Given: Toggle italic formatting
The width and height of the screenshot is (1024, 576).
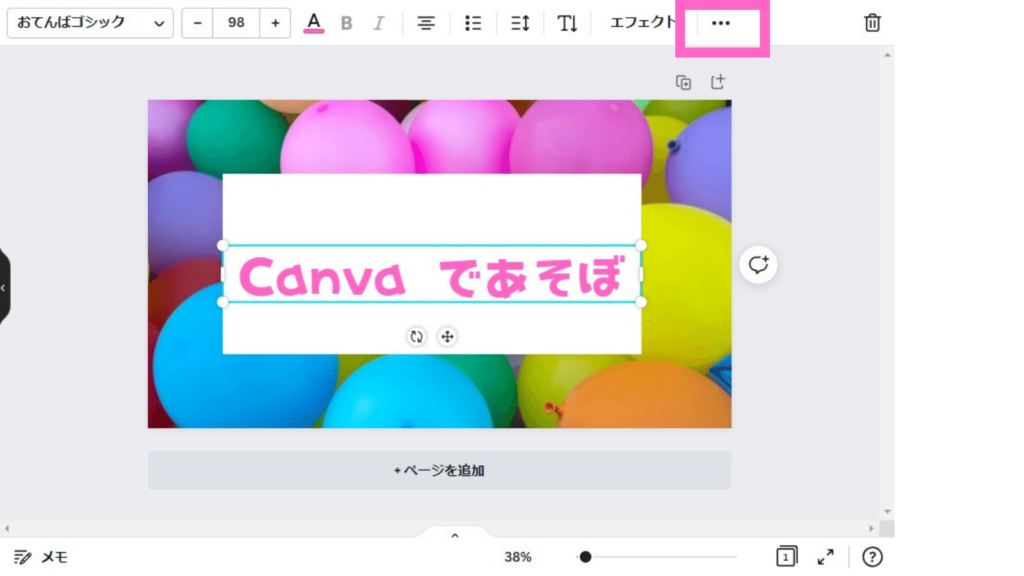Looking at the screenshot, I should coord(379,24).
